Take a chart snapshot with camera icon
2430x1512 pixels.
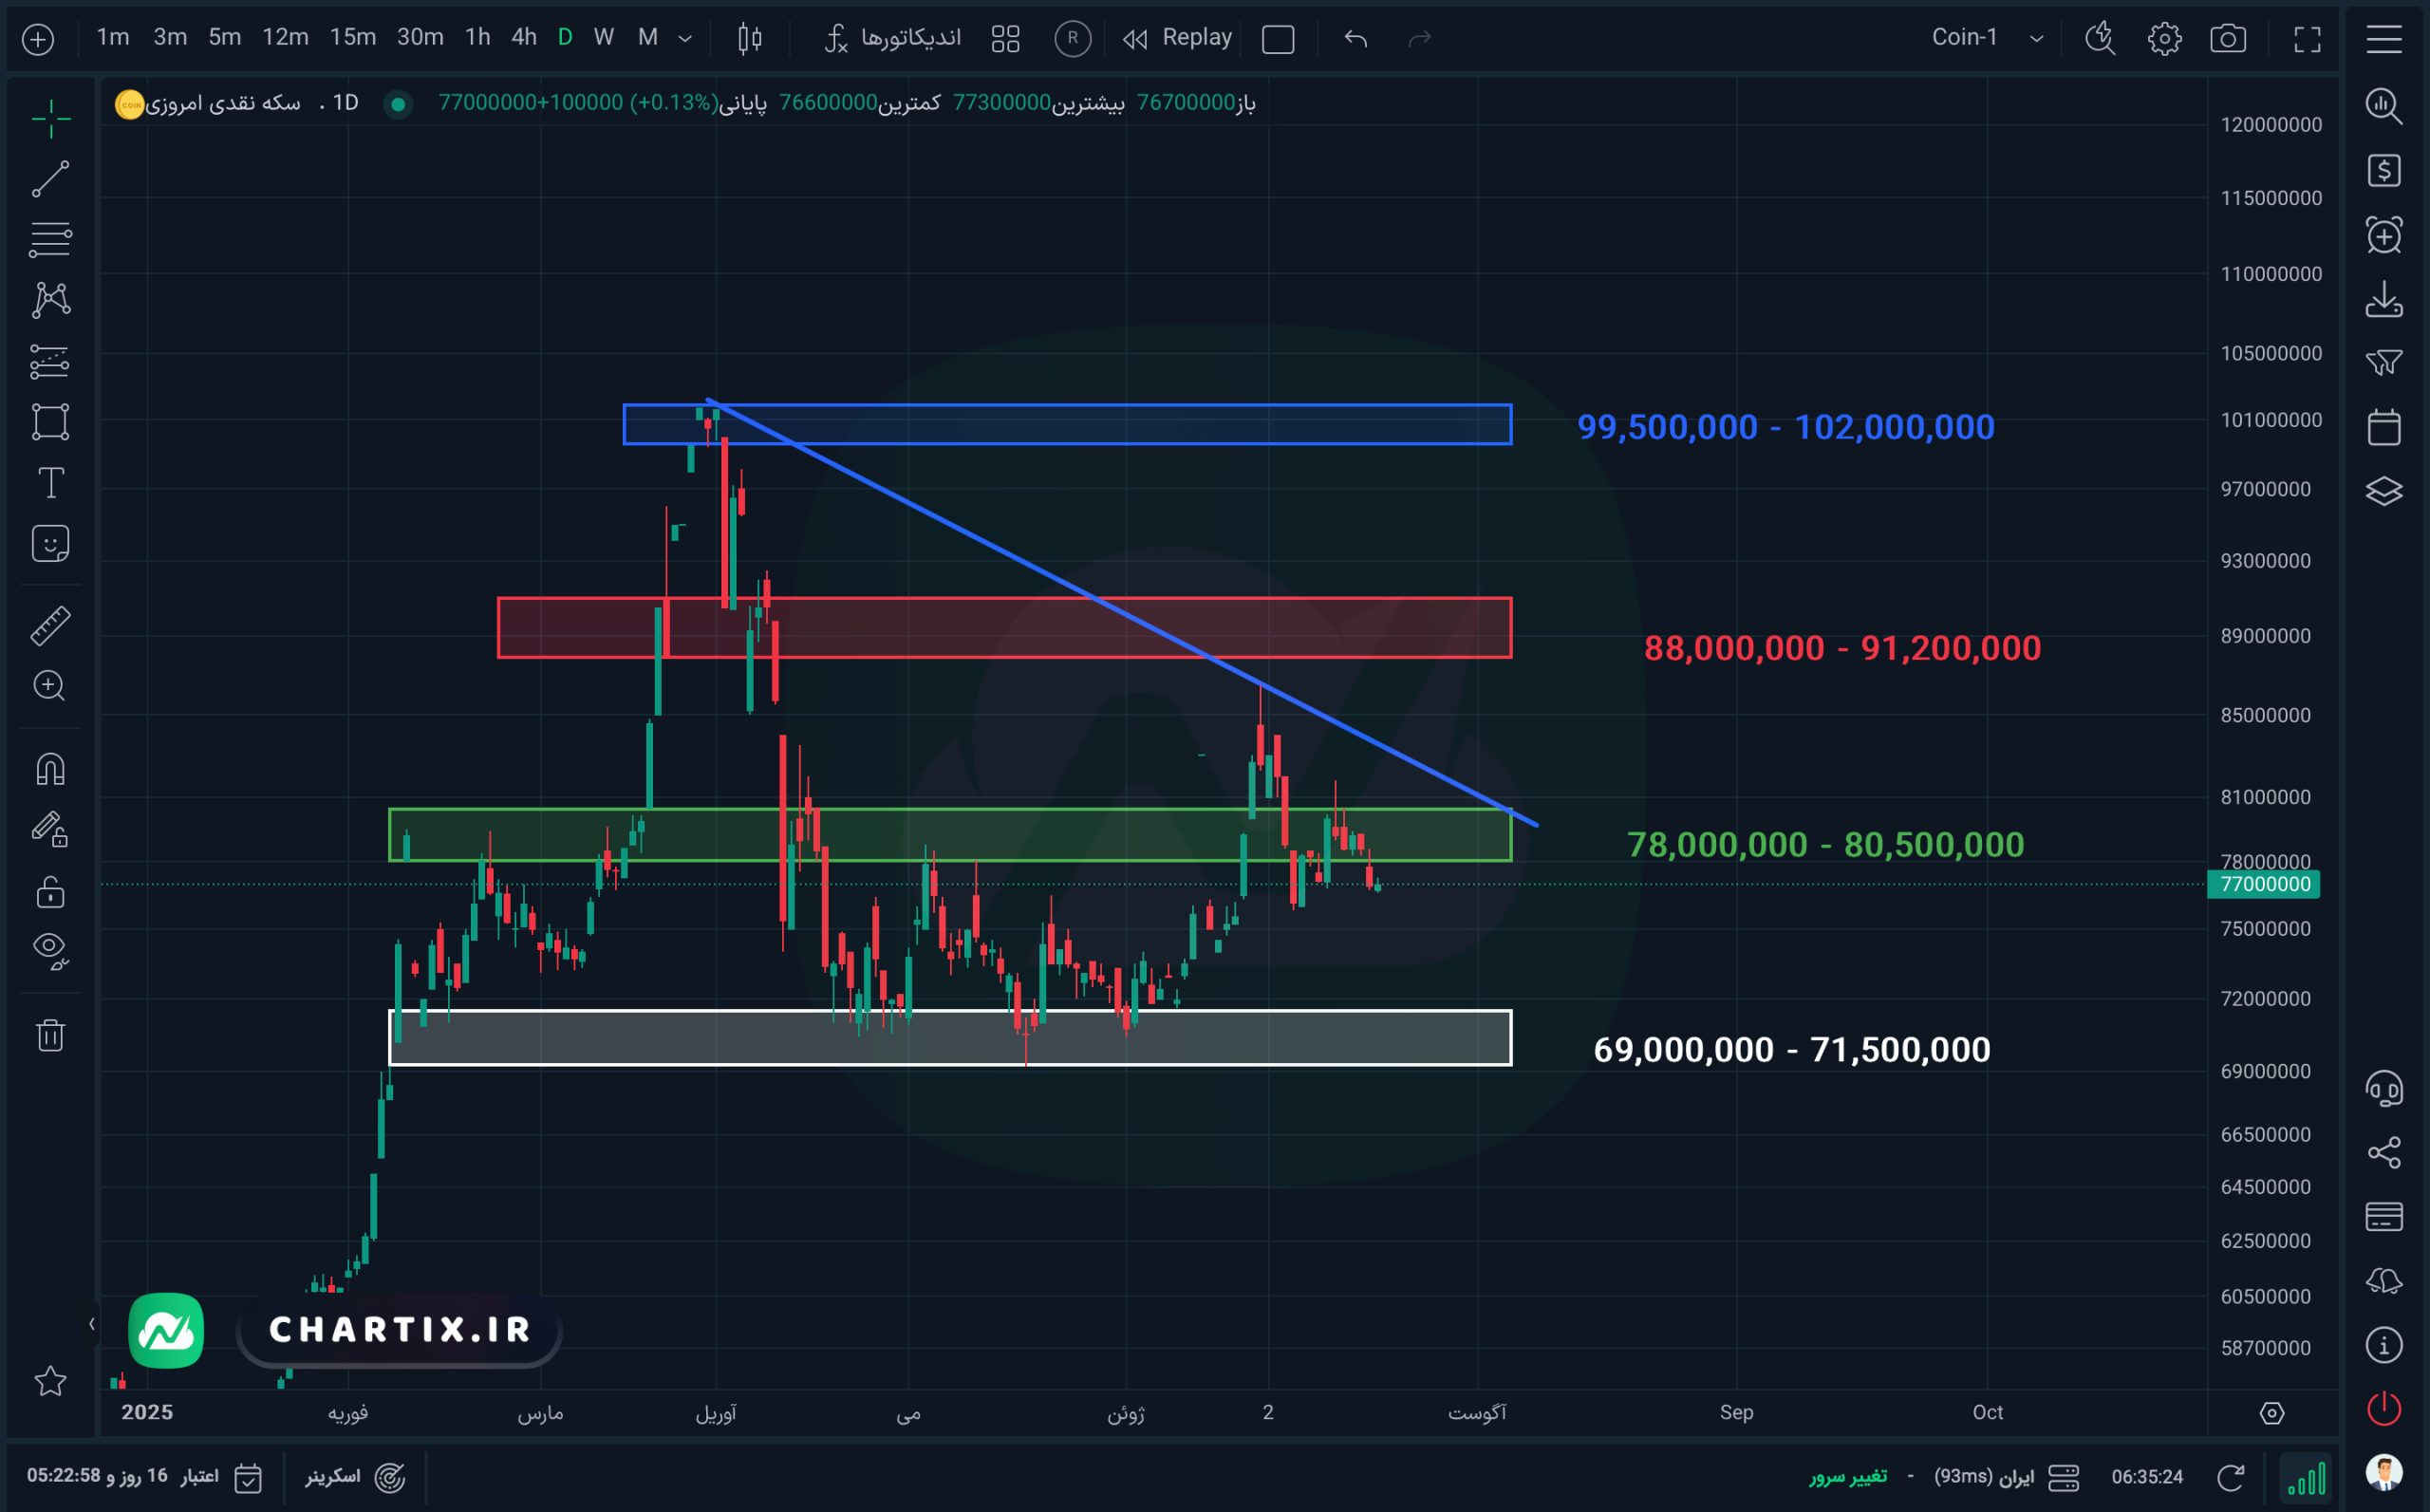click(x=2227, y=39)
